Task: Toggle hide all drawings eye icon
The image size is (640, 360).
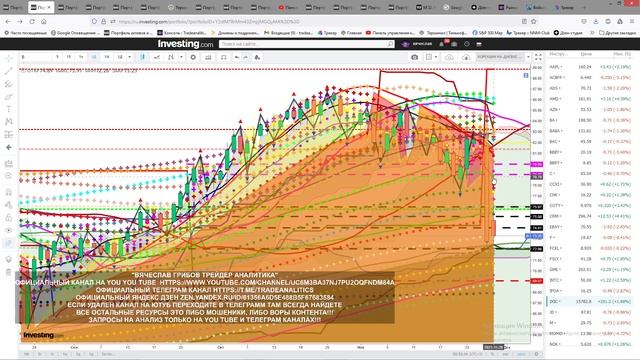Action: (x=9, y=230)
